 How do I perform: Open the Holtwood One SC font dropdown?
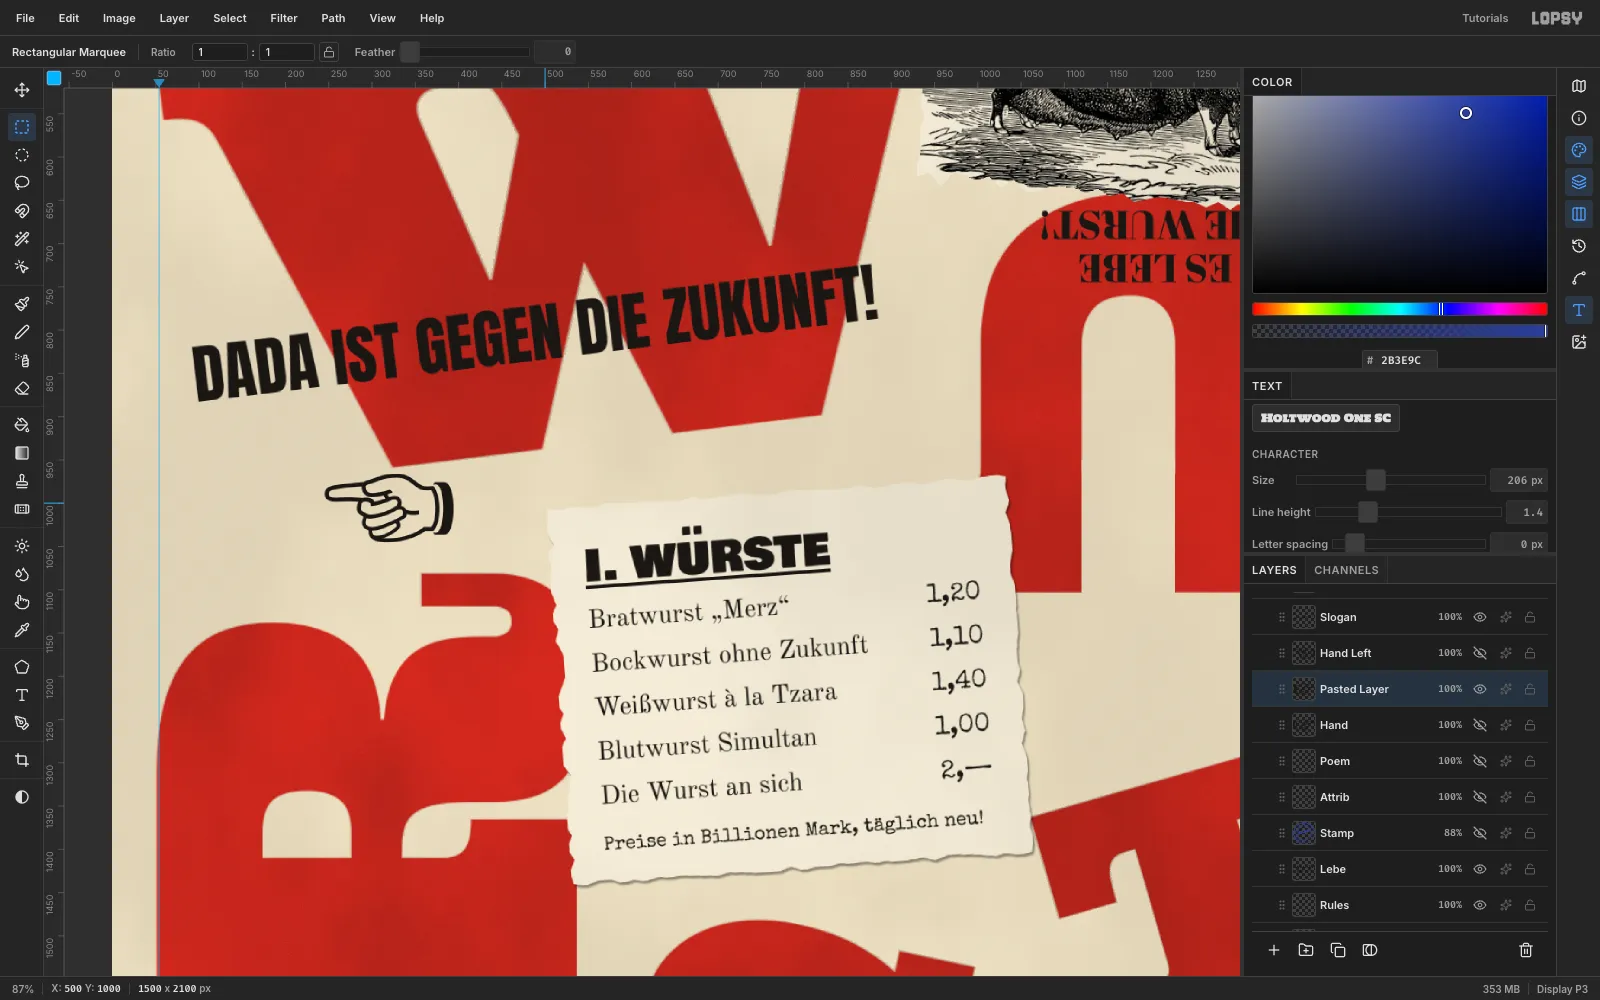point(1326,418)
